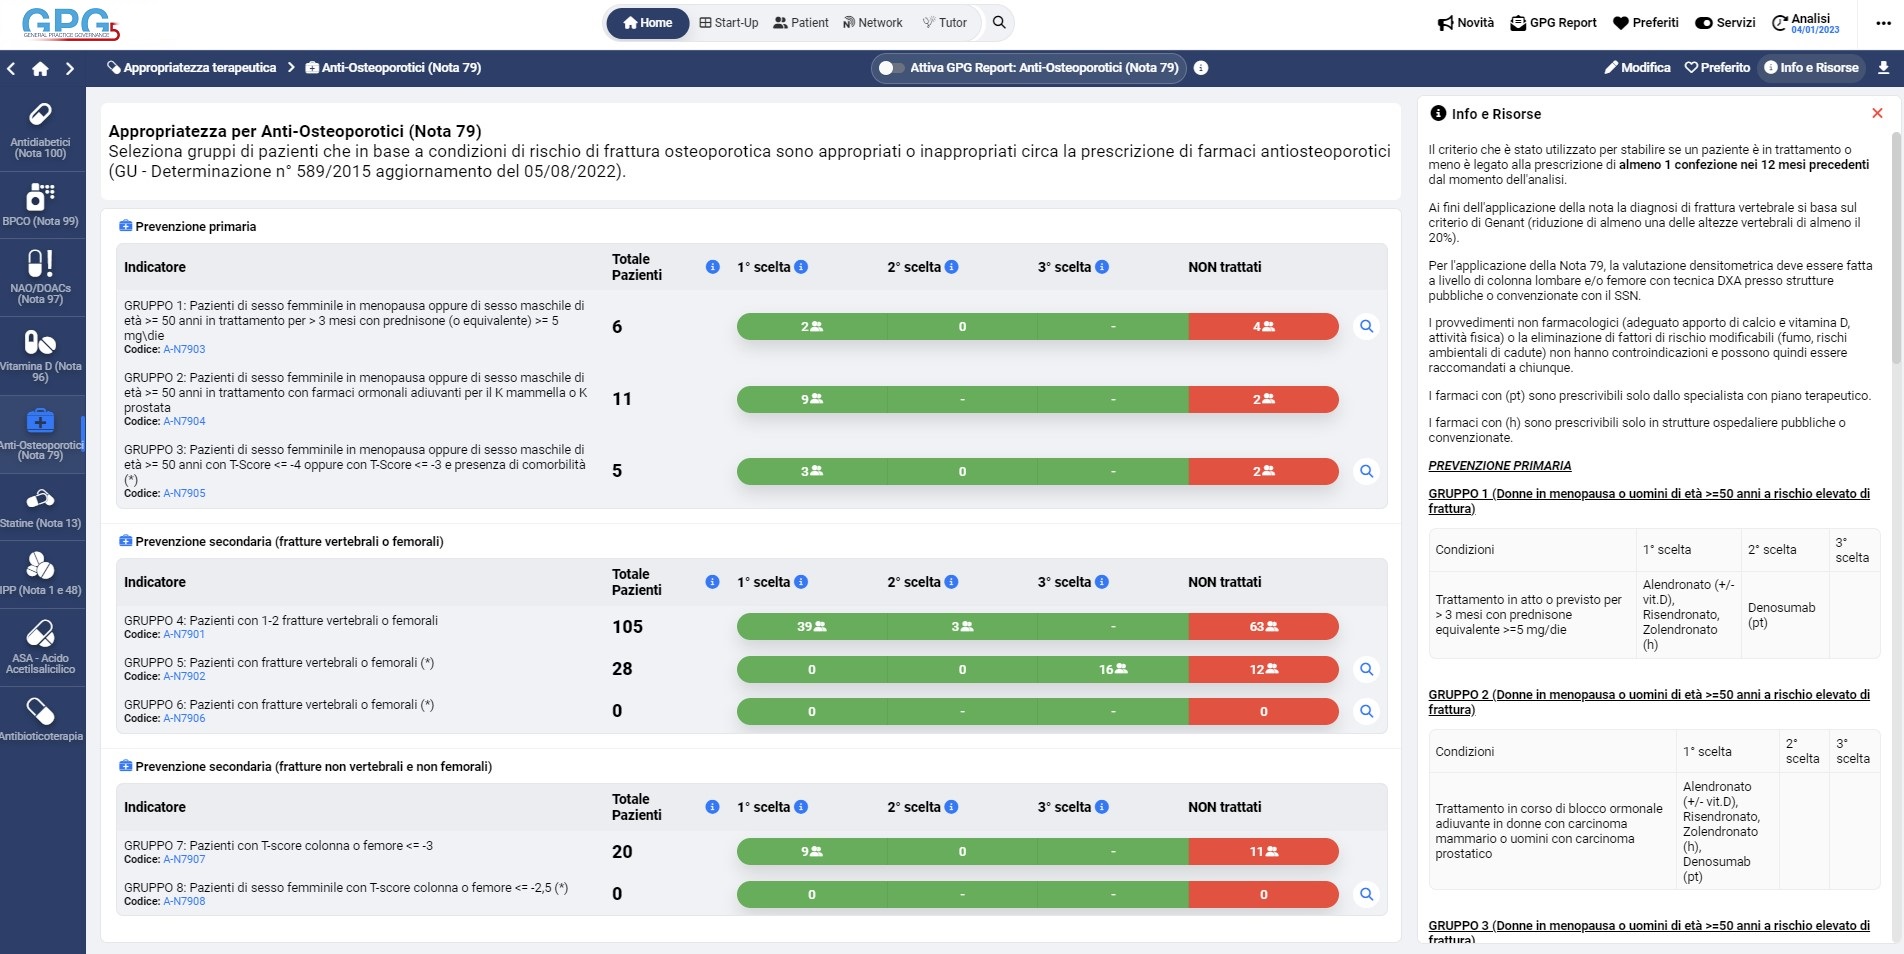Open the three-dots more options menu
The width and height of the screenshot is (1904, 954).
tap(1883, 23)
